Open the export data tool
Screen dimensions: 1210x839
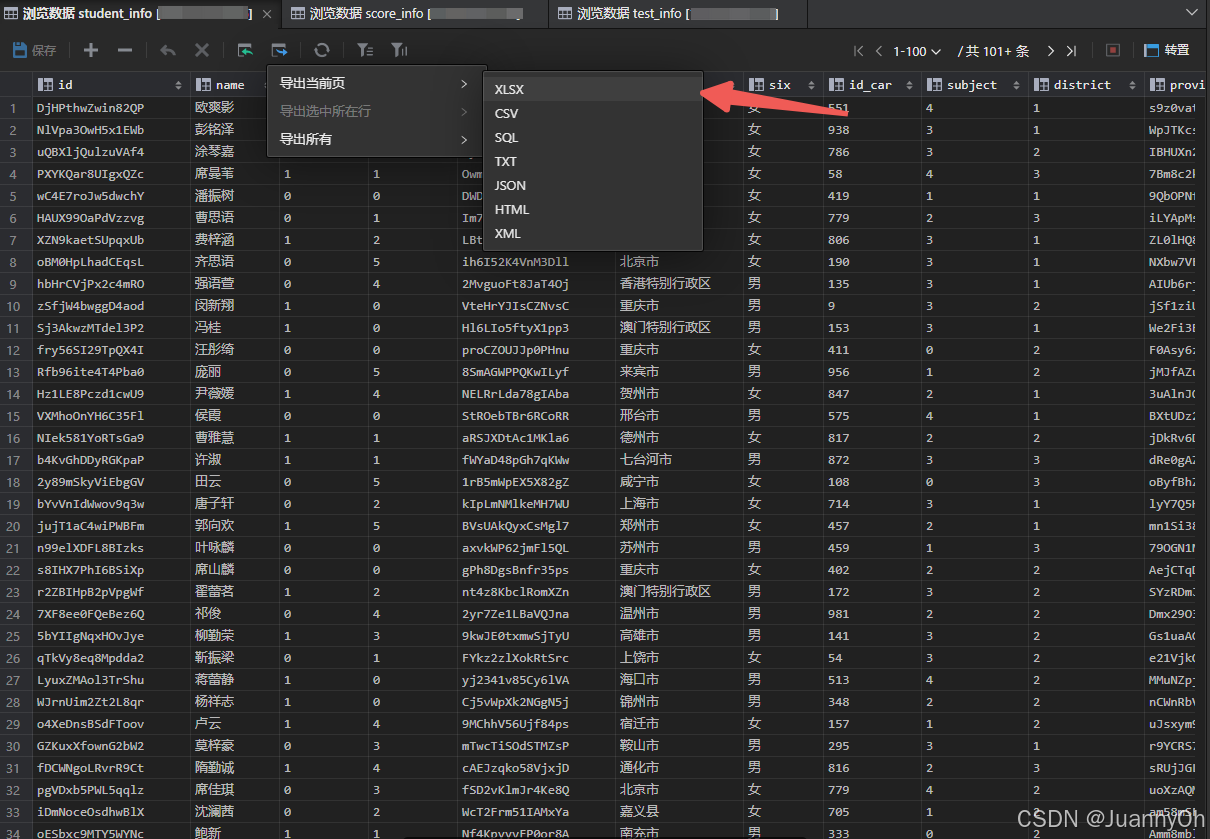click(x=279, y=50)
